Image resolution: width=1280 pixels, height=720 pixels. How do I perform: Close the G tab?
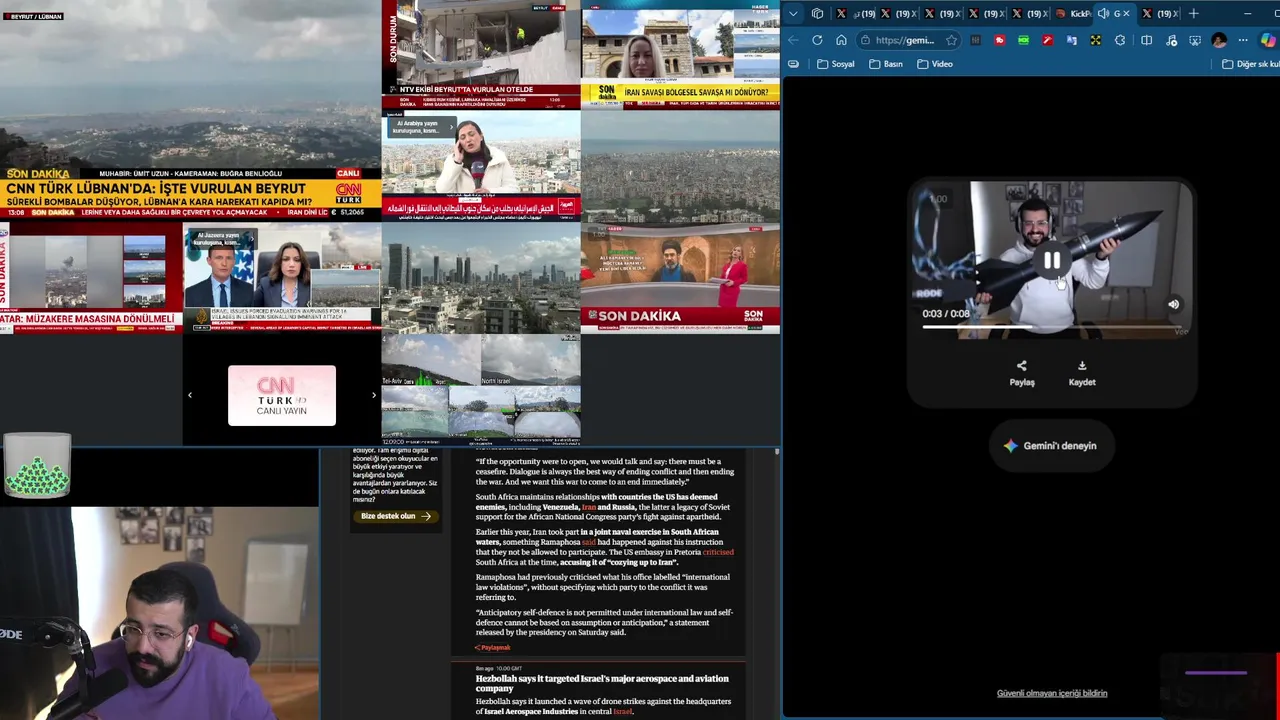tap(1126, 13)
